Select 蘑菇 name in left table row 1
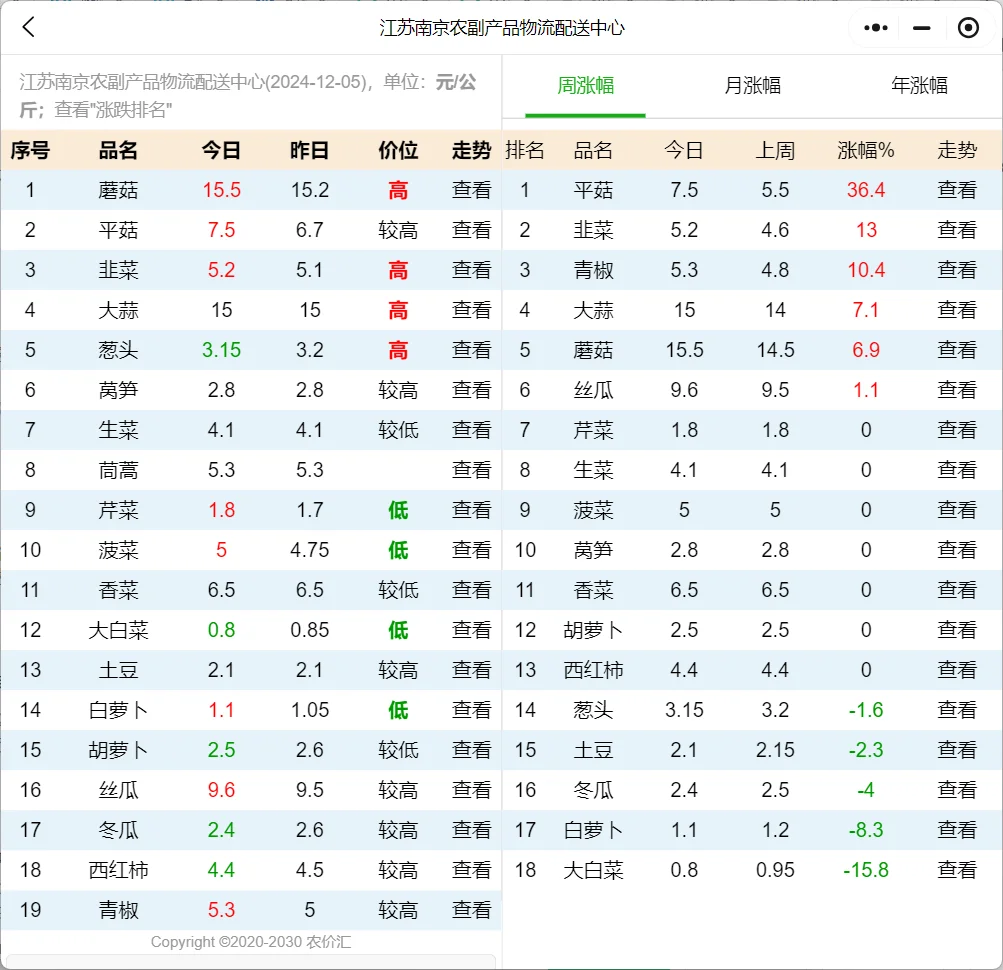This screenshot has height=970, width=1003. [x=118, y=190]
